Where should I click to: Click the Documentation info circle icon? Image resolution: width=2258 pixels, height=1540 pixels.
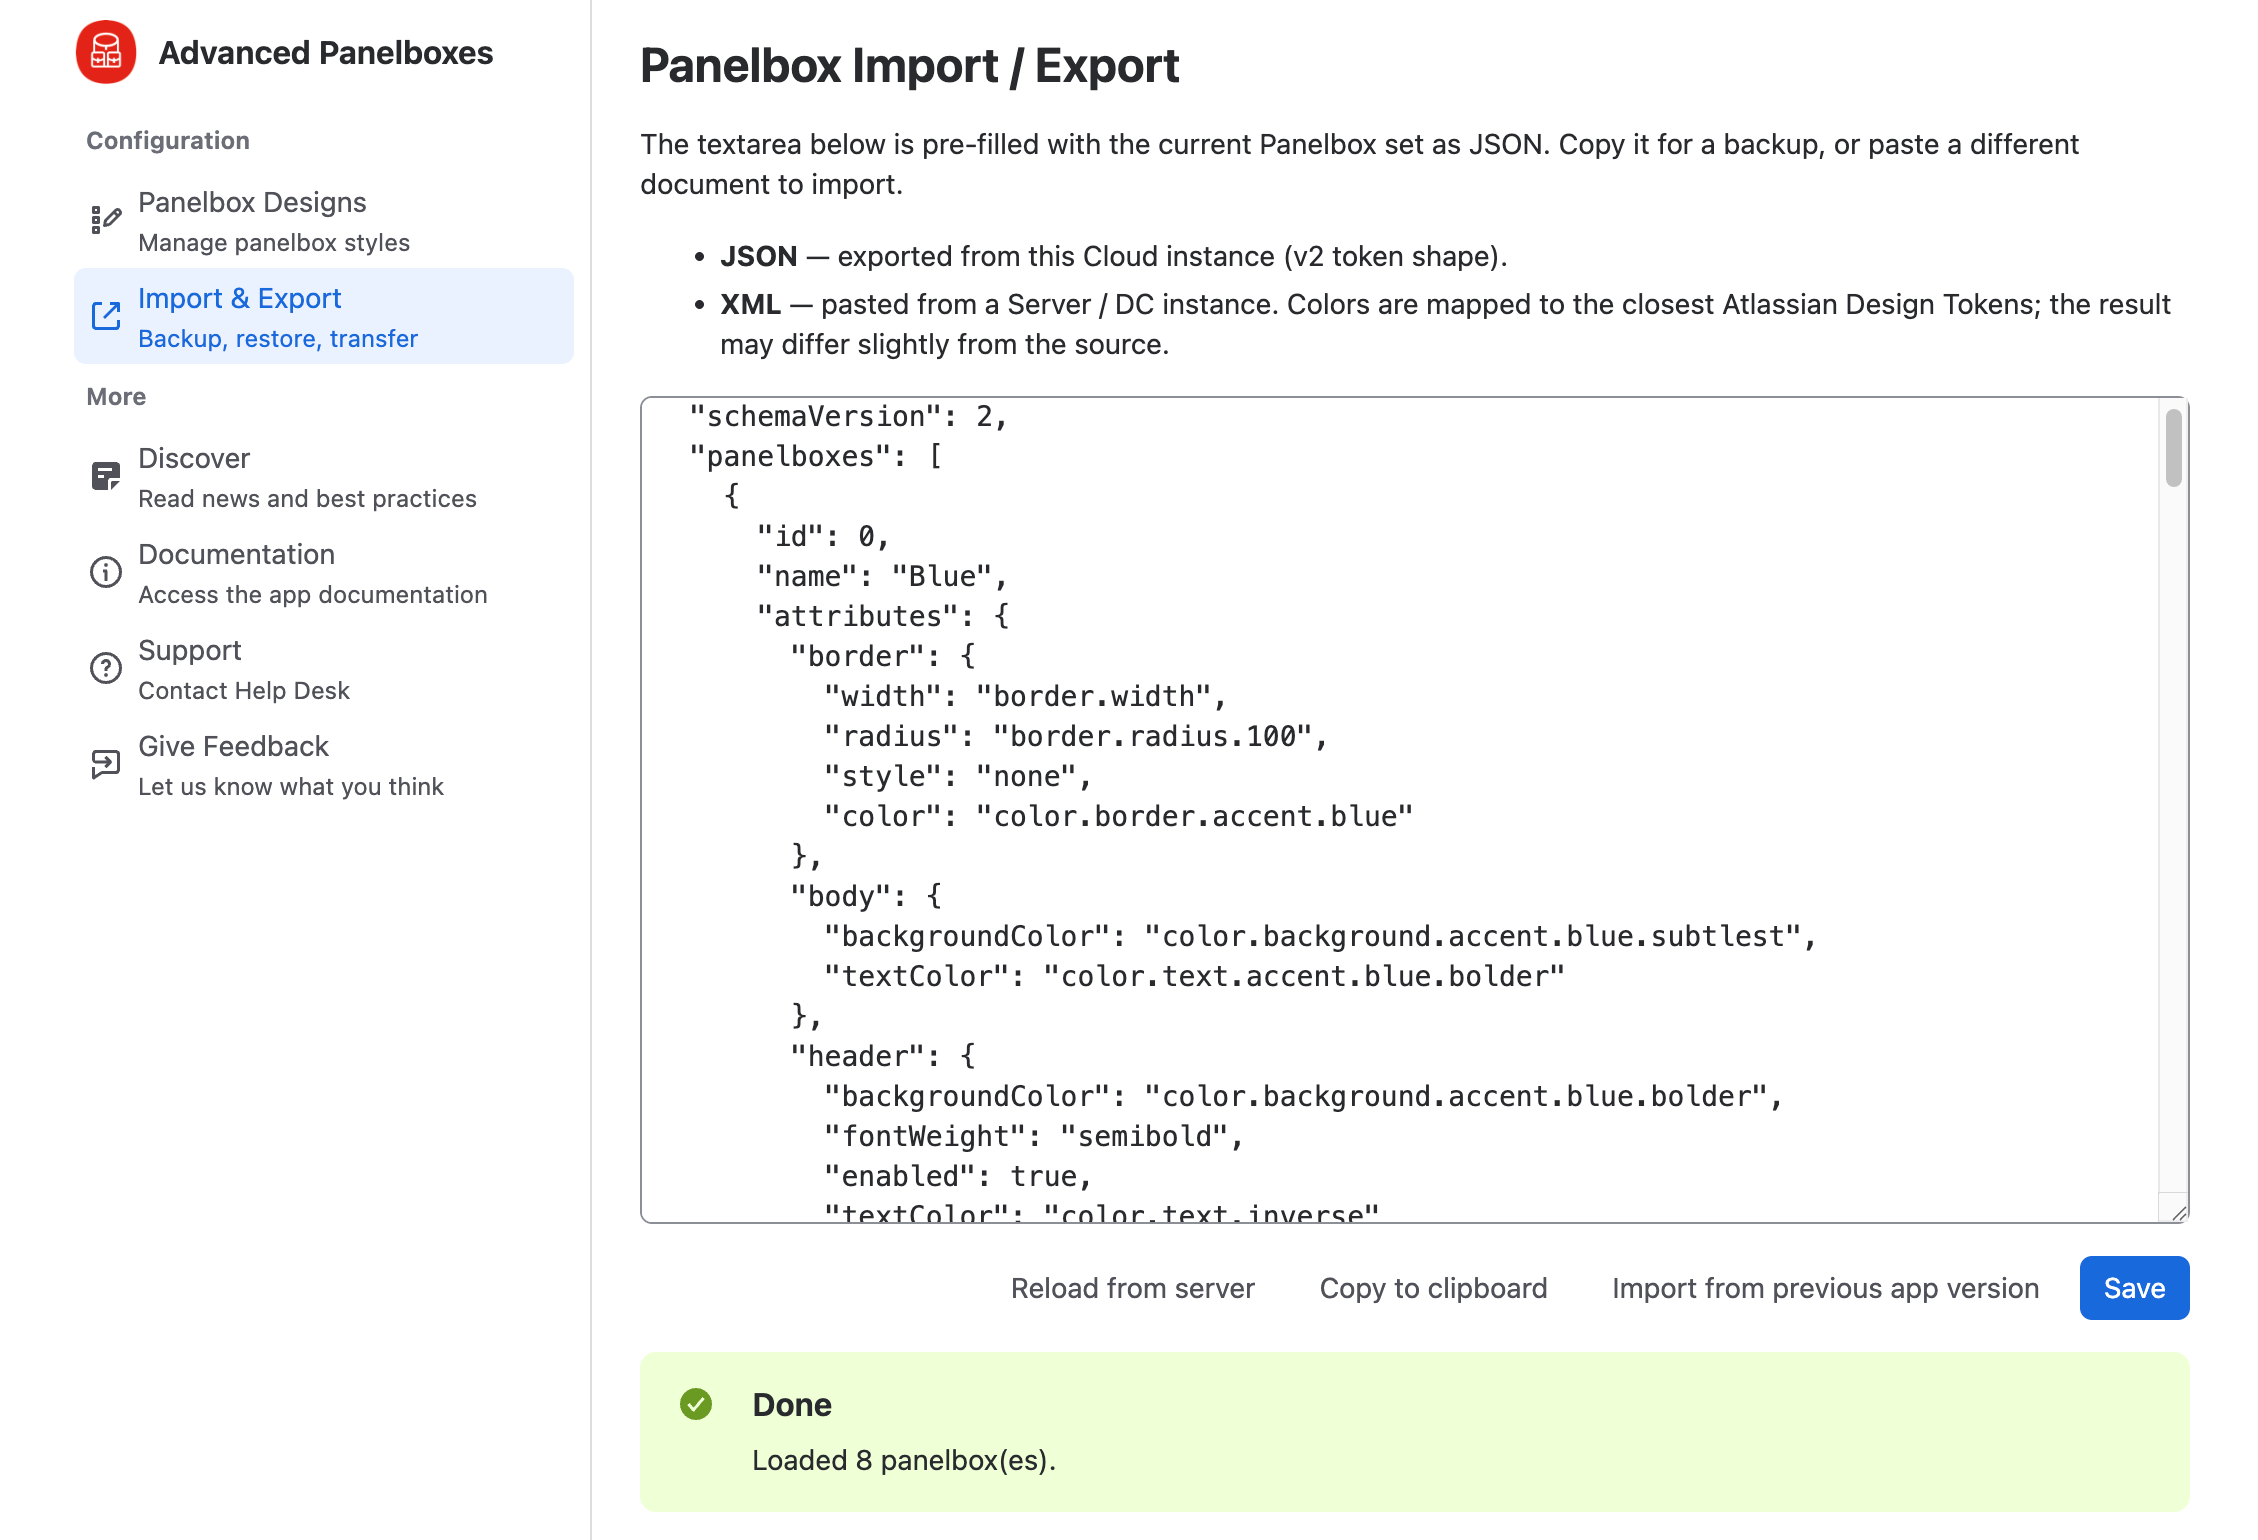tap(106, 572)
